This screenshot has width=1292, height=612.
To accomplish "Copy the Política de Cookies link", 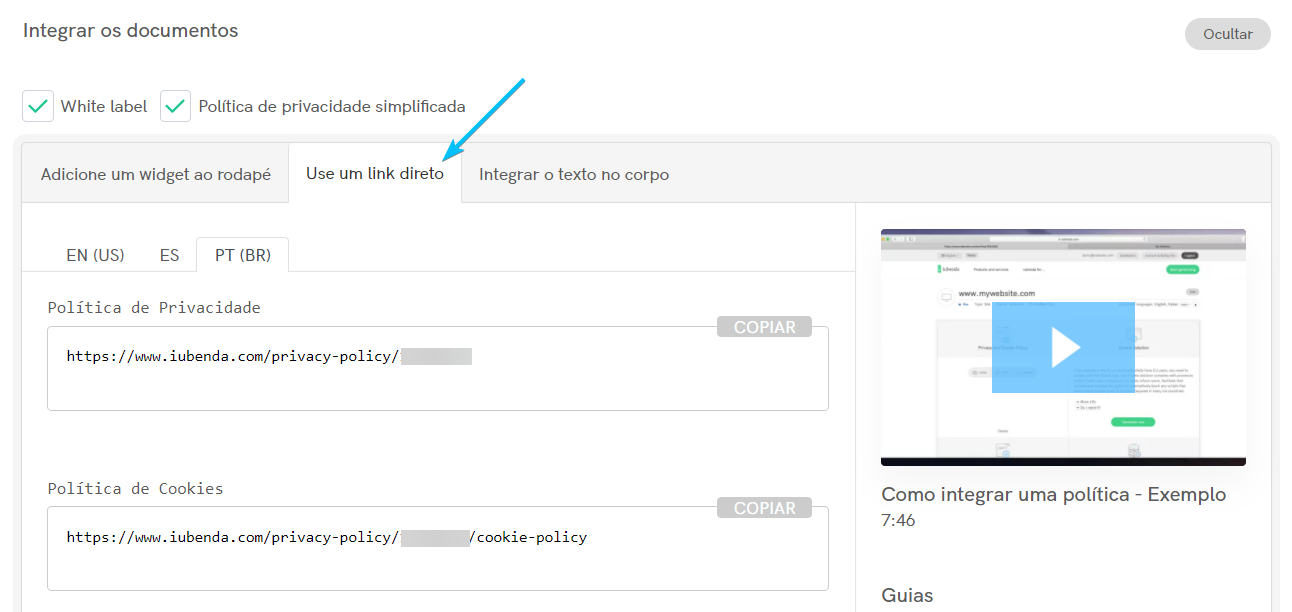I will (764, 507).
